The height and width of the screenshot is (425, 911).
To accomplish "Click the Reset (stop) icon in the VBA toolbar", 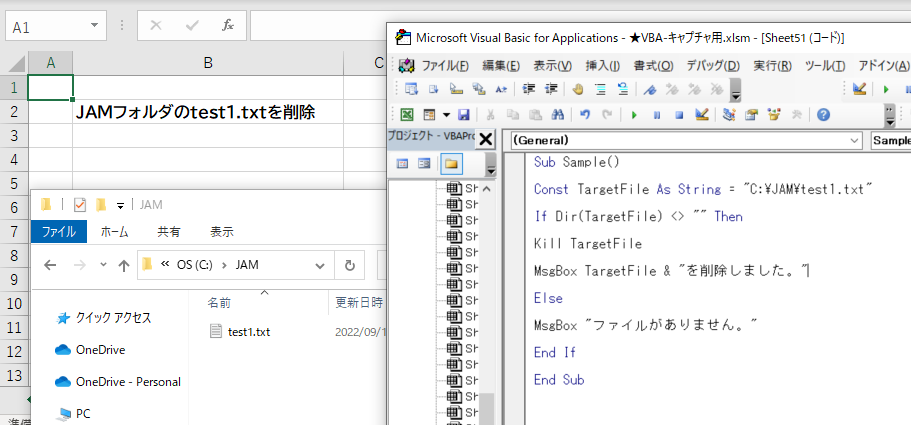I will pyautogui.click(x=679, y=115).
